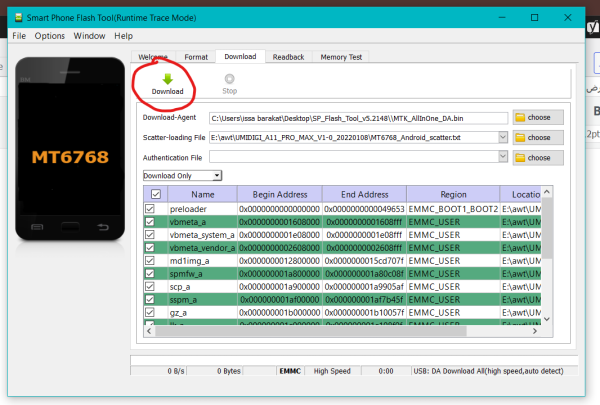Viewport: 600px width, 405px height.
Task: Uncheck the gz_a partition checkbox
Action: [150, 312]
